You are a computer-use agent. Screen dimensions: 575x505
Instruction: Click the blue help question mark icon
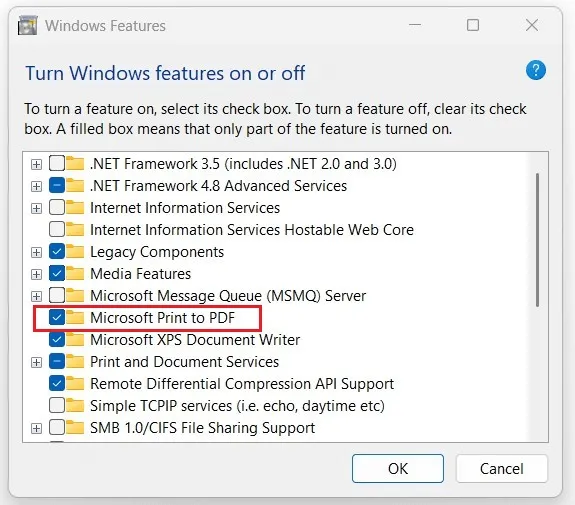coord(535,70)
